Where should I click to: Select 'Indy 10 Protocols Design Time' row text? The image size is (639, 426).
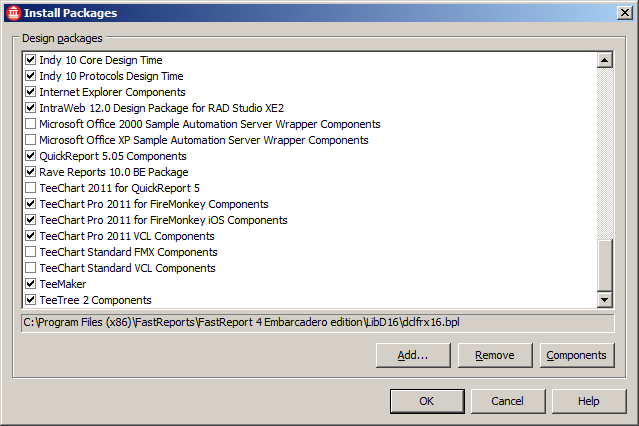click(111, 76)
